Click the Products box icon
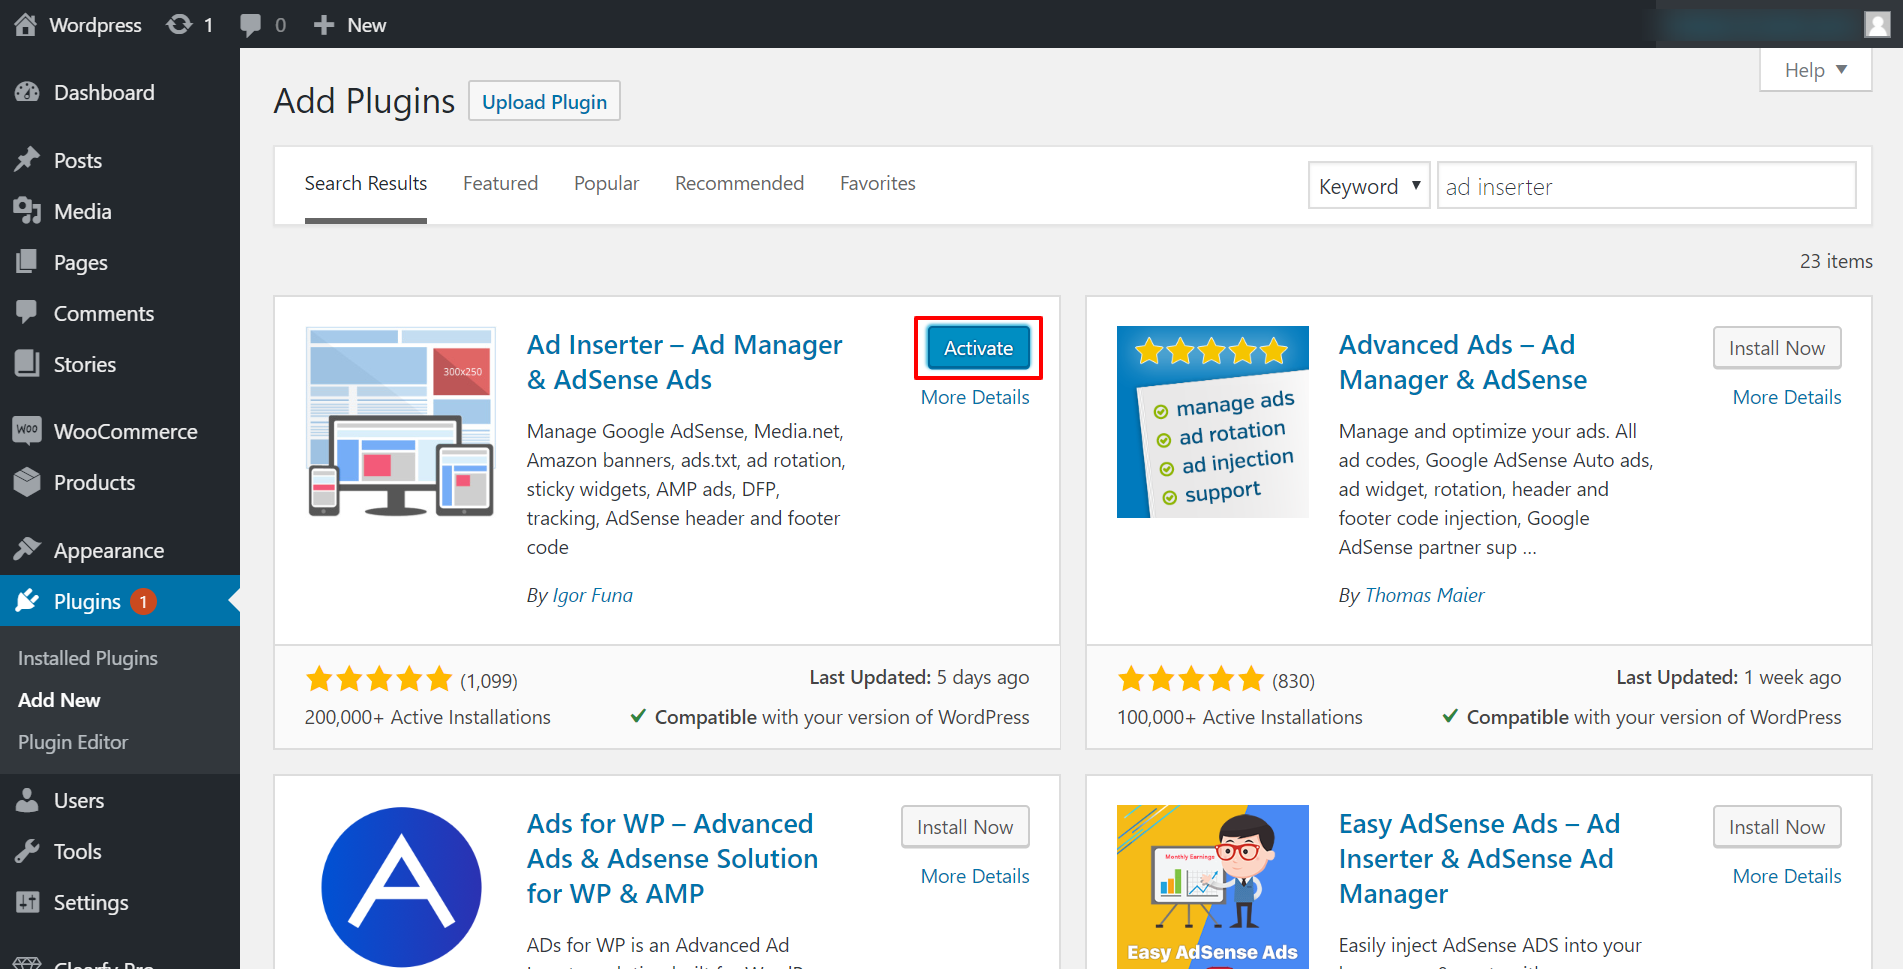 pyautogui.click(x=27, y=482)
